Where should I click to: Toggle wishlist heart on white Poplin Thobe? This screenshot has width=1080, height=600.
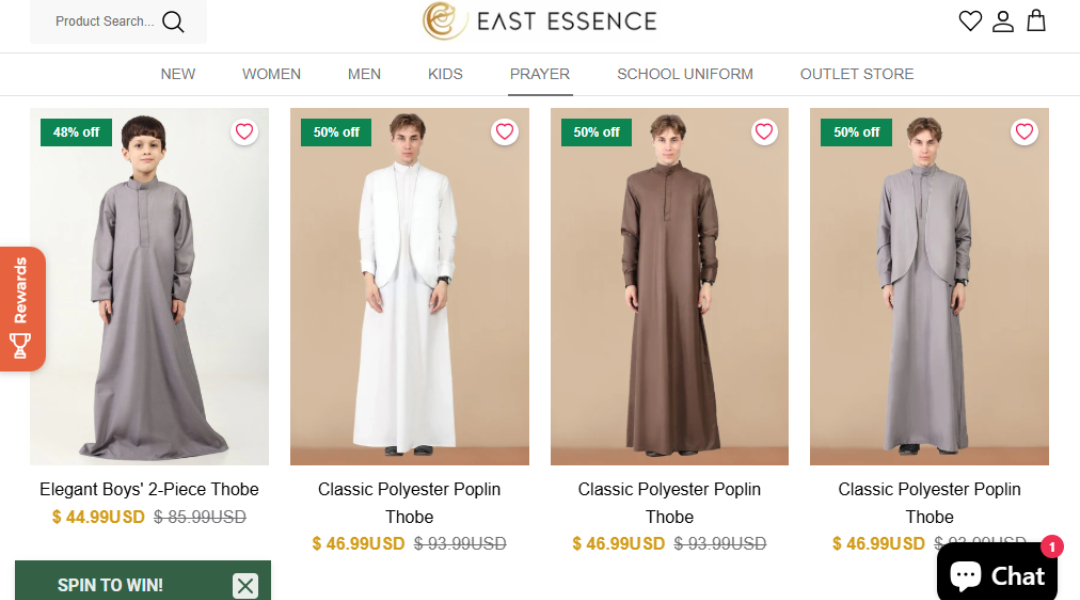pos(505,132)
